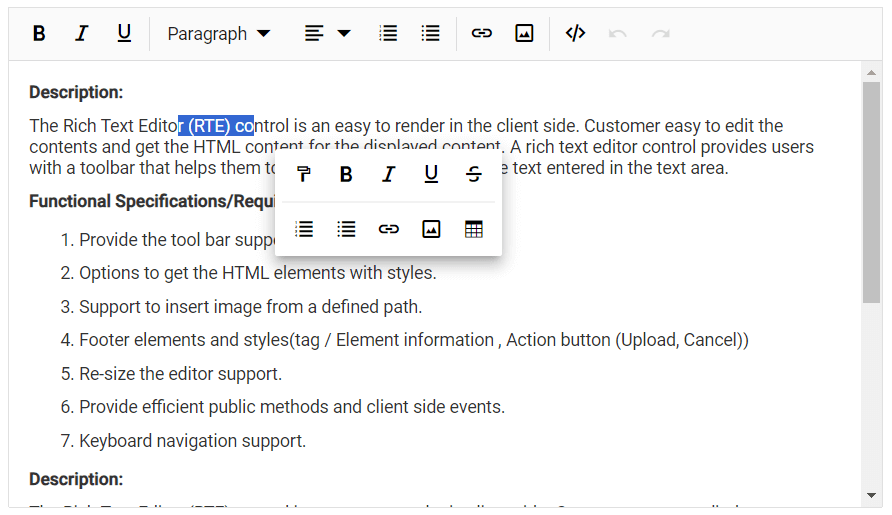
Task: Select the Format Painter in popup toolbar
Action: pos(304,175)
